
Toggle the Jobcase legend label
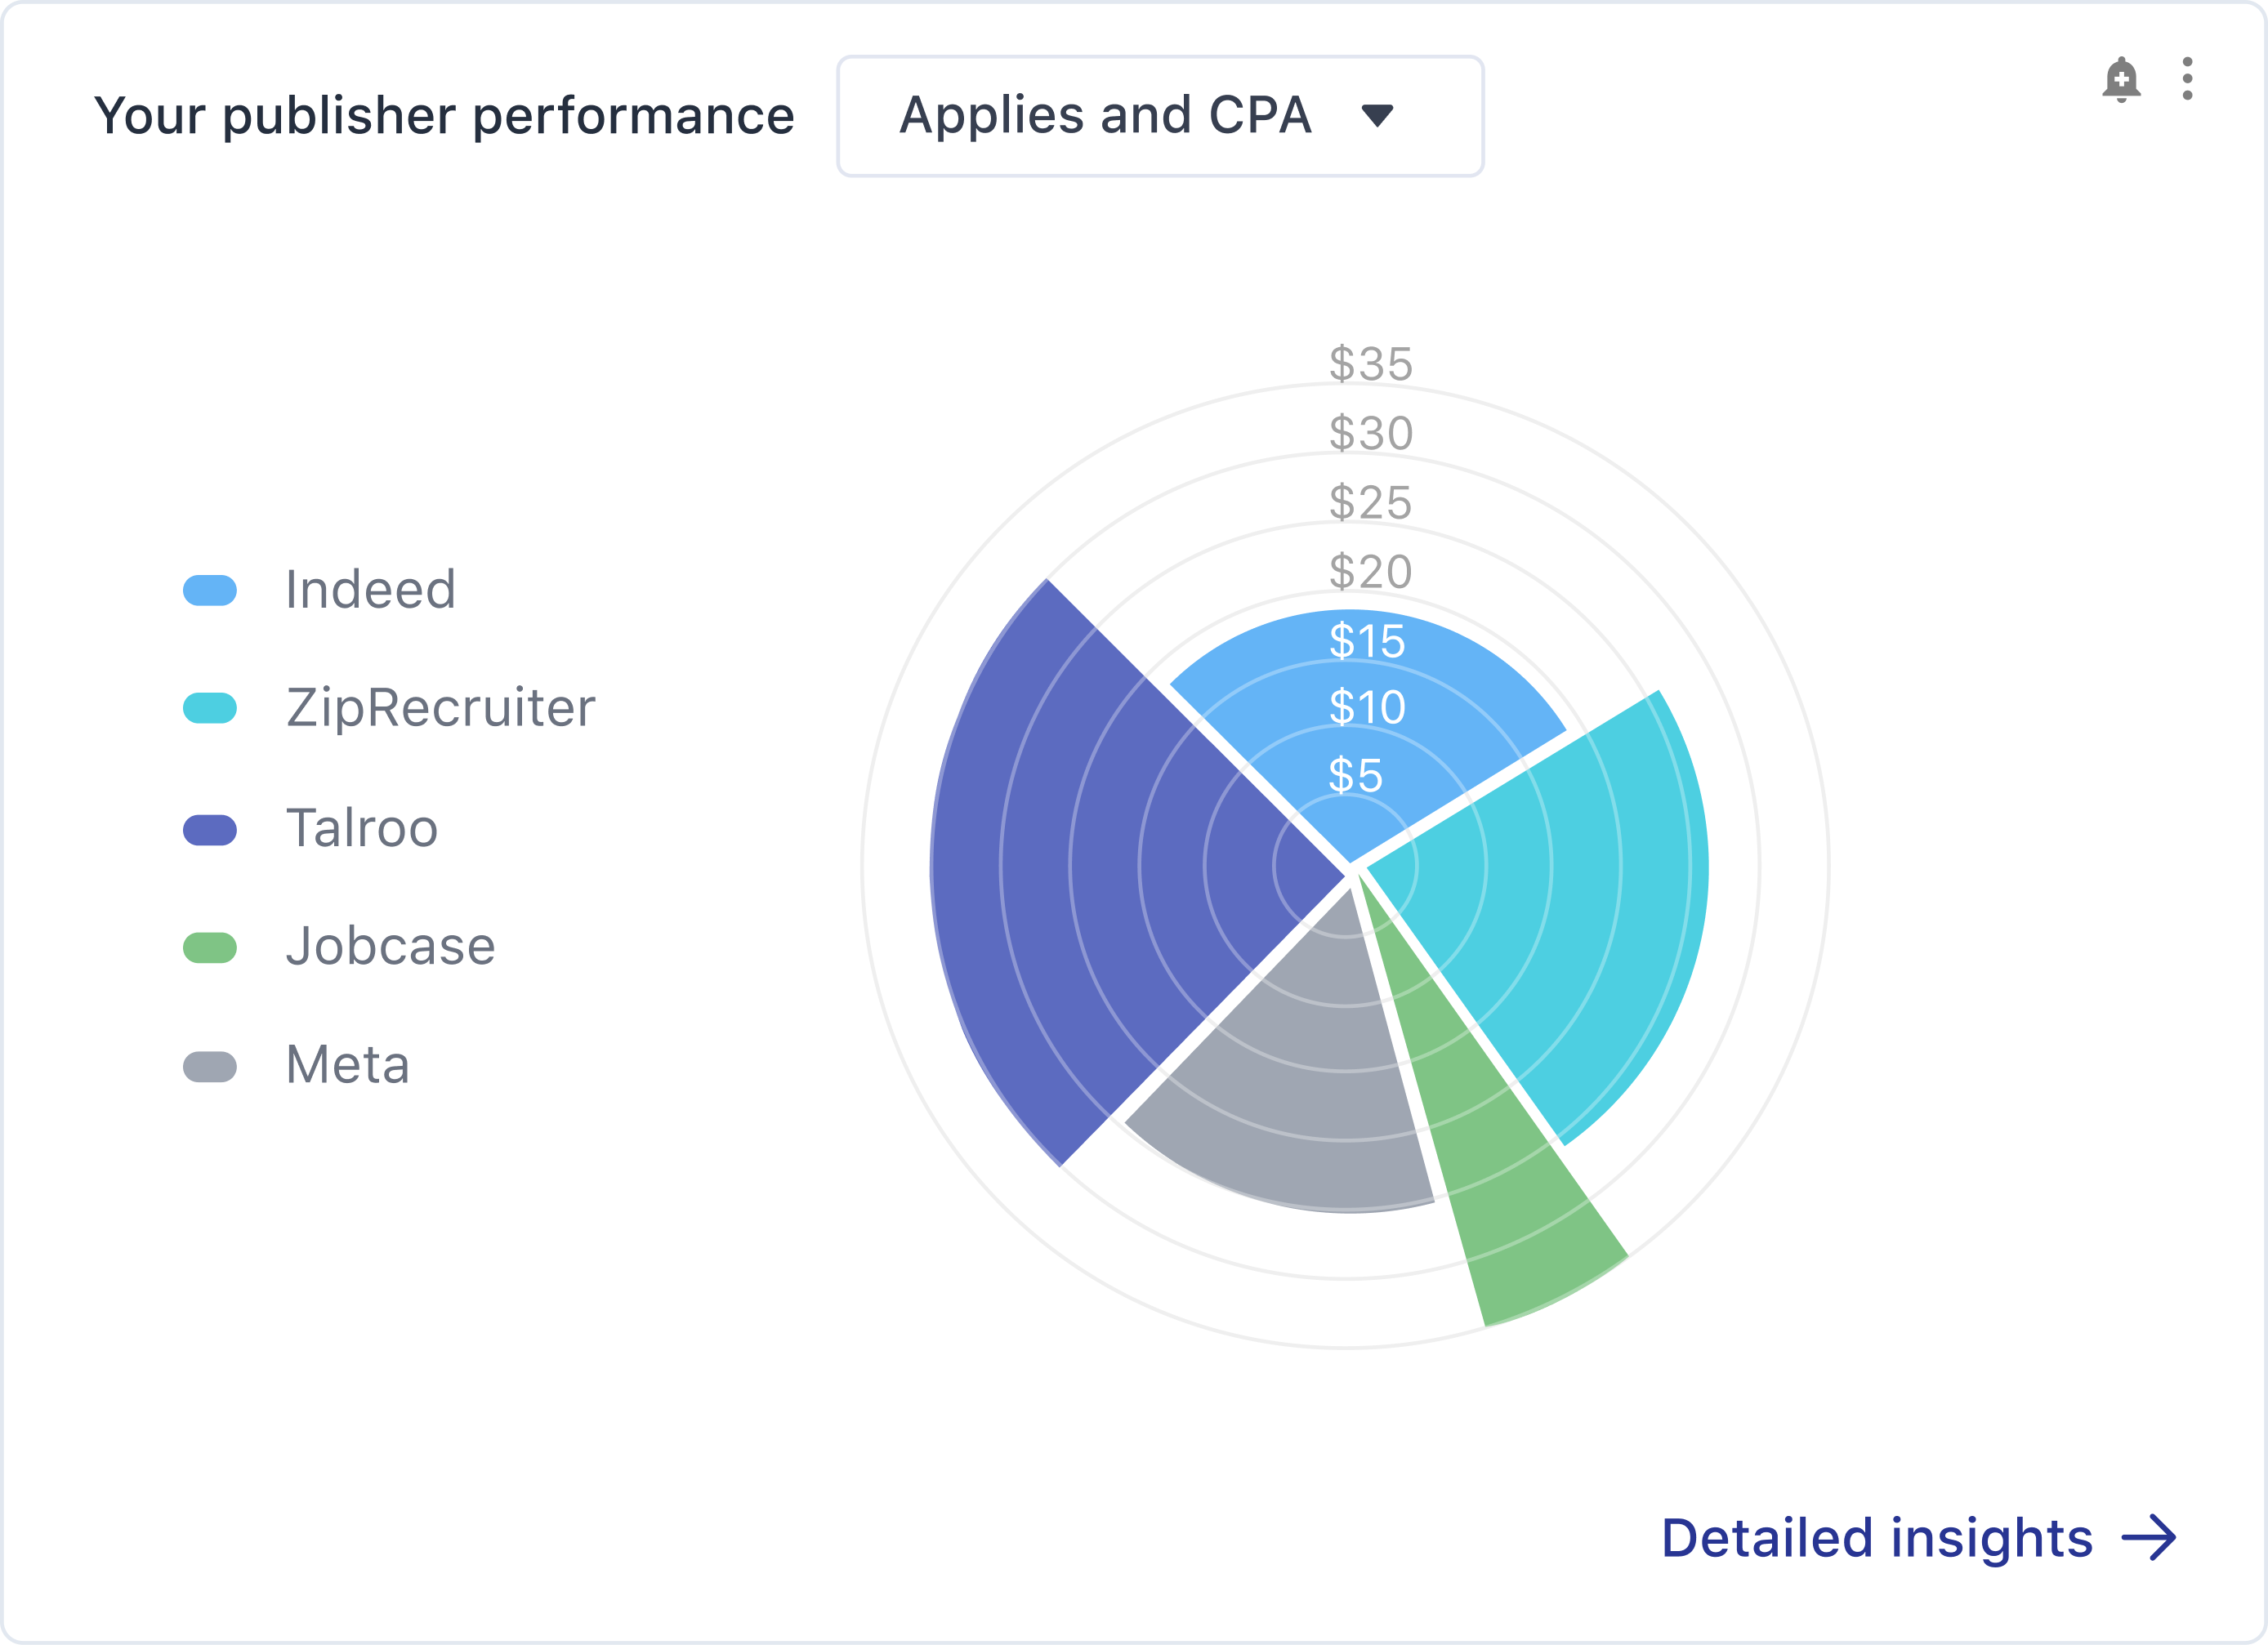coord(391,946)
